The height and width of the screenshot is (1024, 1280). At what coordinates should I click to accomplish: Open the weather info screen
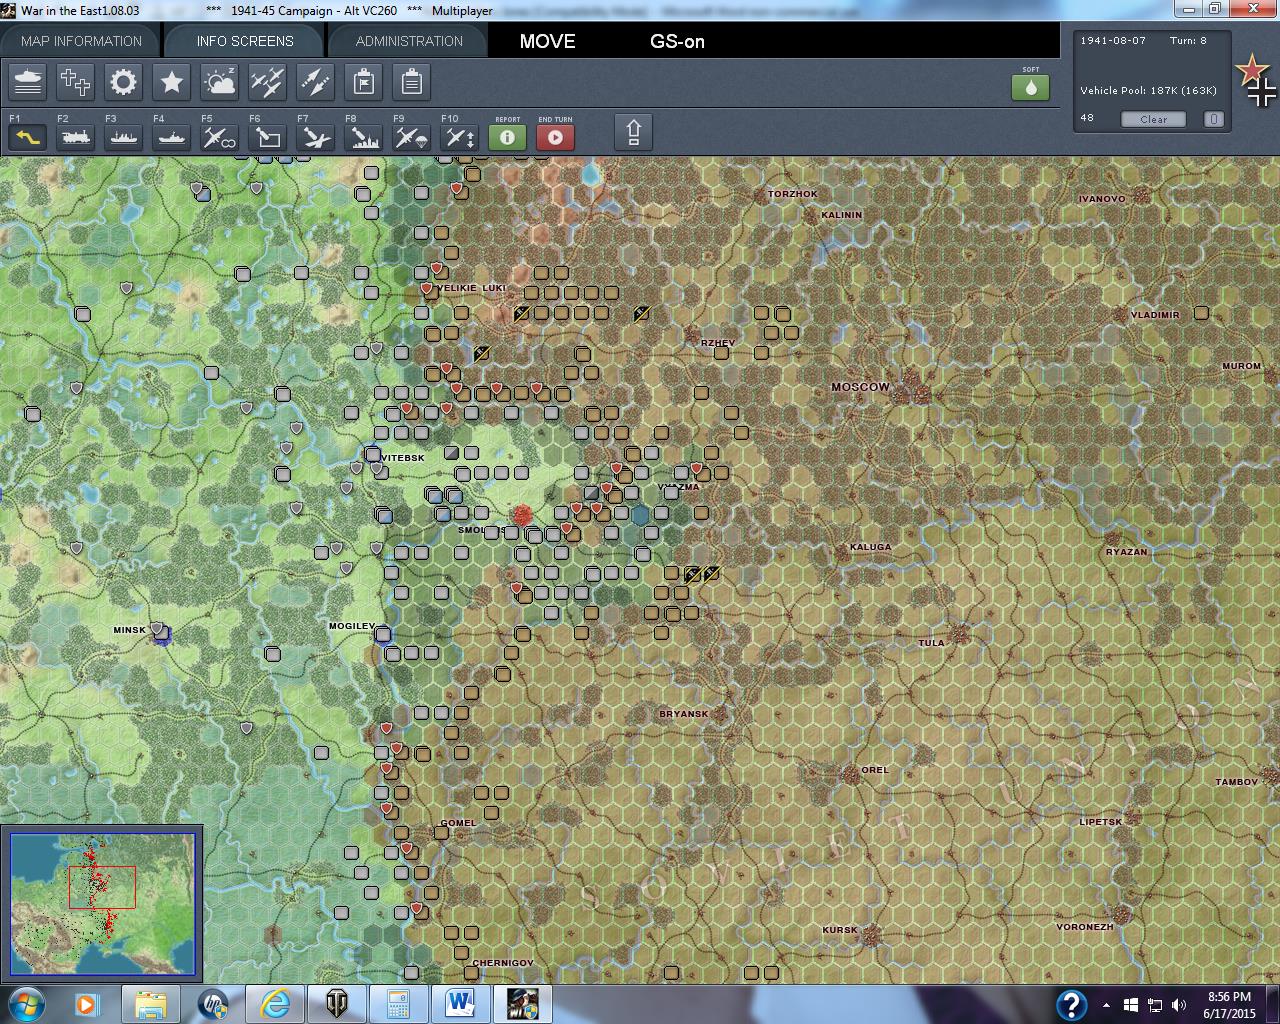(x=219, y=82)
